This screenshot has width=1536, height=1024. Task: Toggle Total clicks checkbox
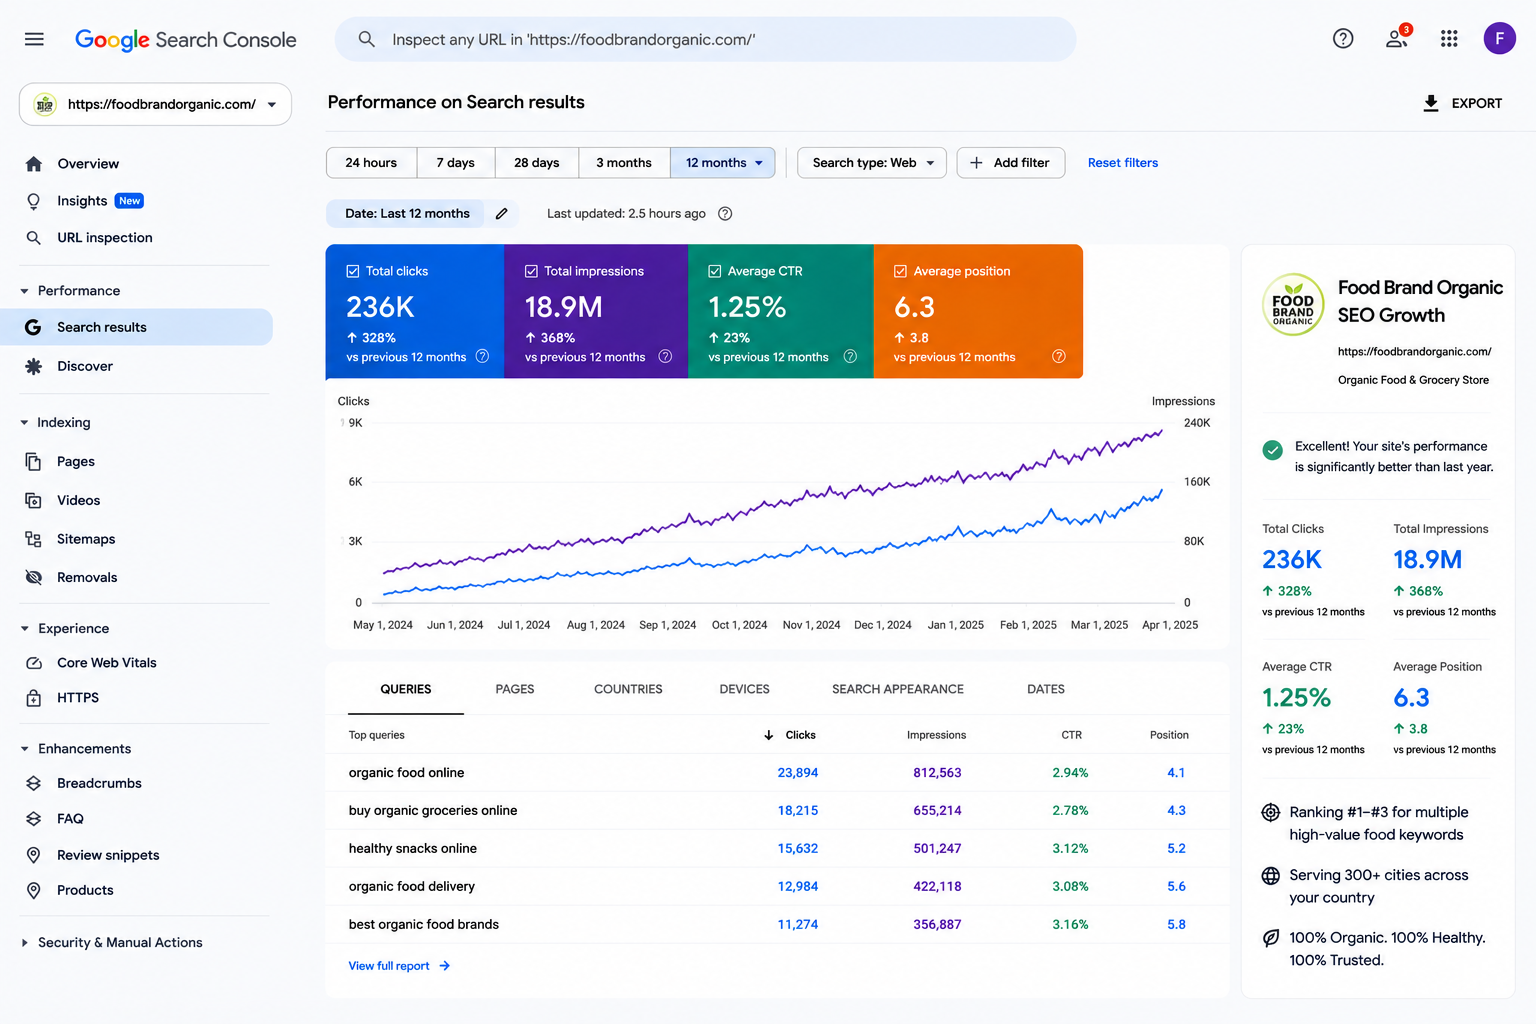click(x=353, y=271)
